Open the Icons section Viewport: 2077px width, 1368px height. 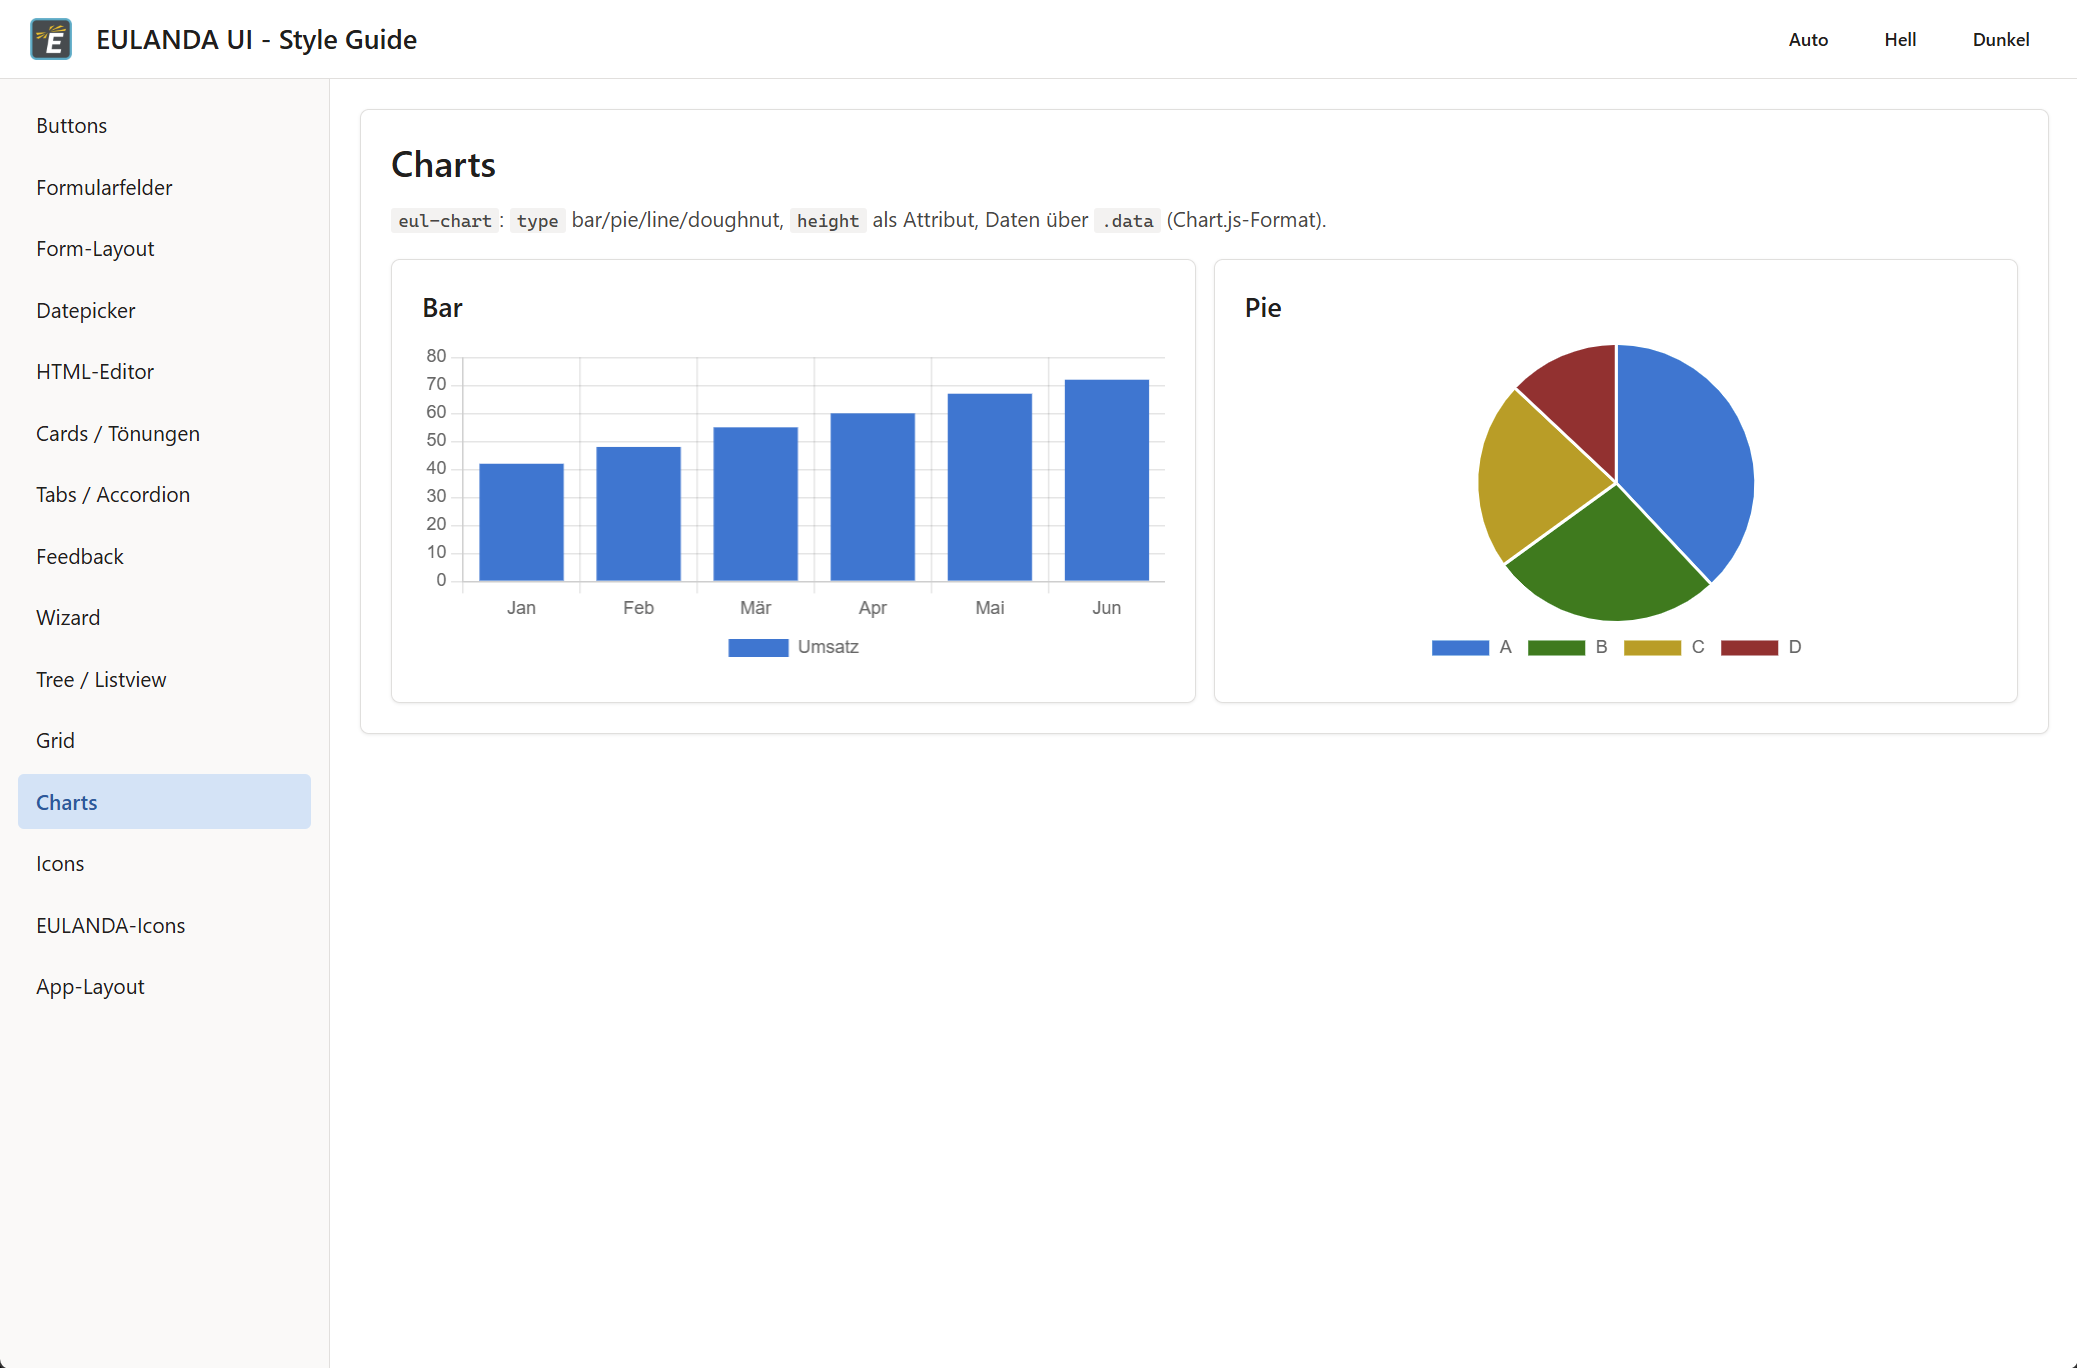coord(164,864)
